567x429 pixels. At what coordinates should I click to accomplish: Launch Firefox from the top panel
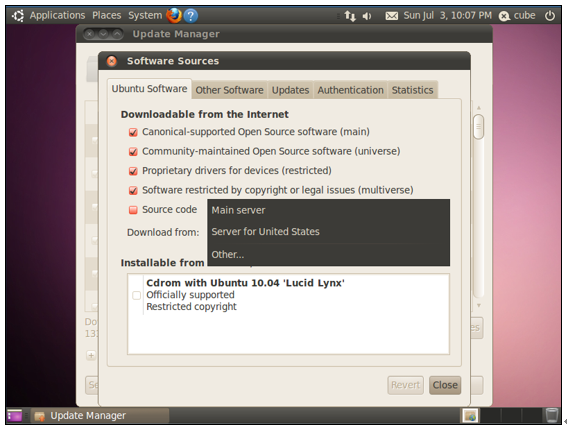[x=174, y=16]
